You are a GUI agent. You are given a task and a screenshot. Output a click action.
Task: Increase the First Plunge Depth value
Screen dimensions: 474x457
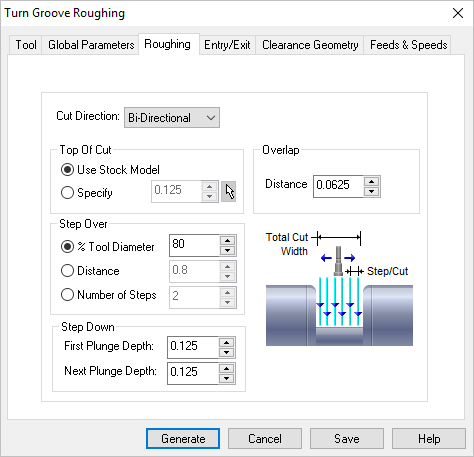227,343
